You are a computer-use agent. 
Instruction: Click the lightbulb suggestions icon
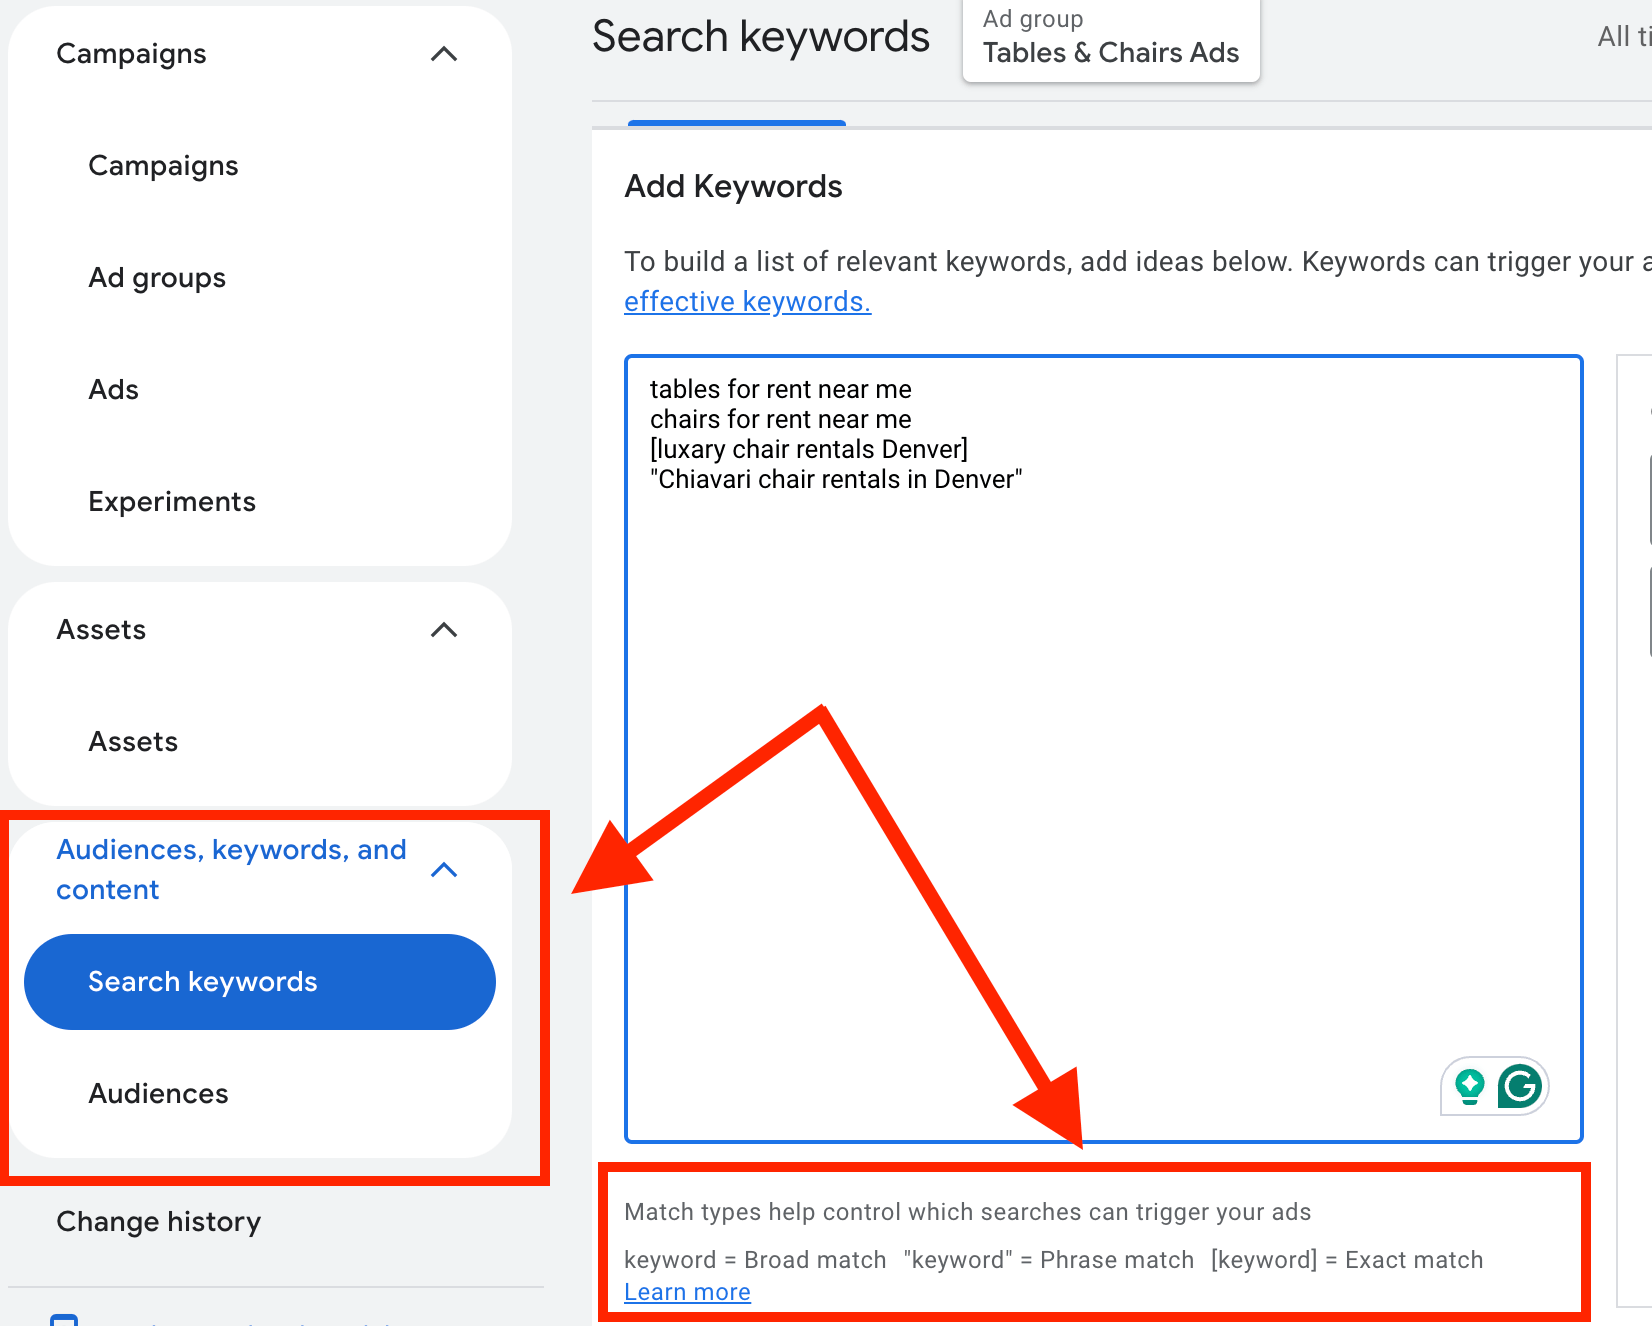(x=1467, y=1086)
